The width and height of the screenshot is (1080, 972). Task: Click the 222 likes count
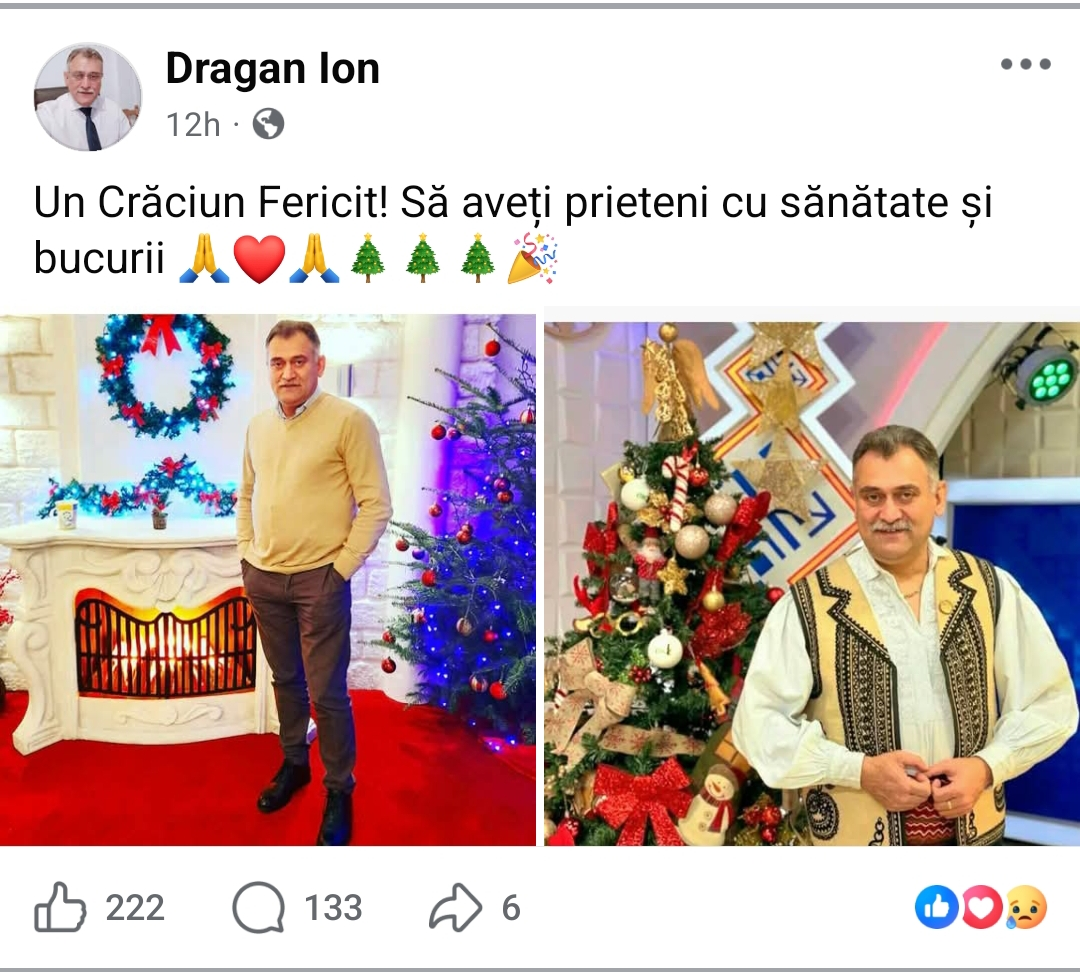point(135,908)
